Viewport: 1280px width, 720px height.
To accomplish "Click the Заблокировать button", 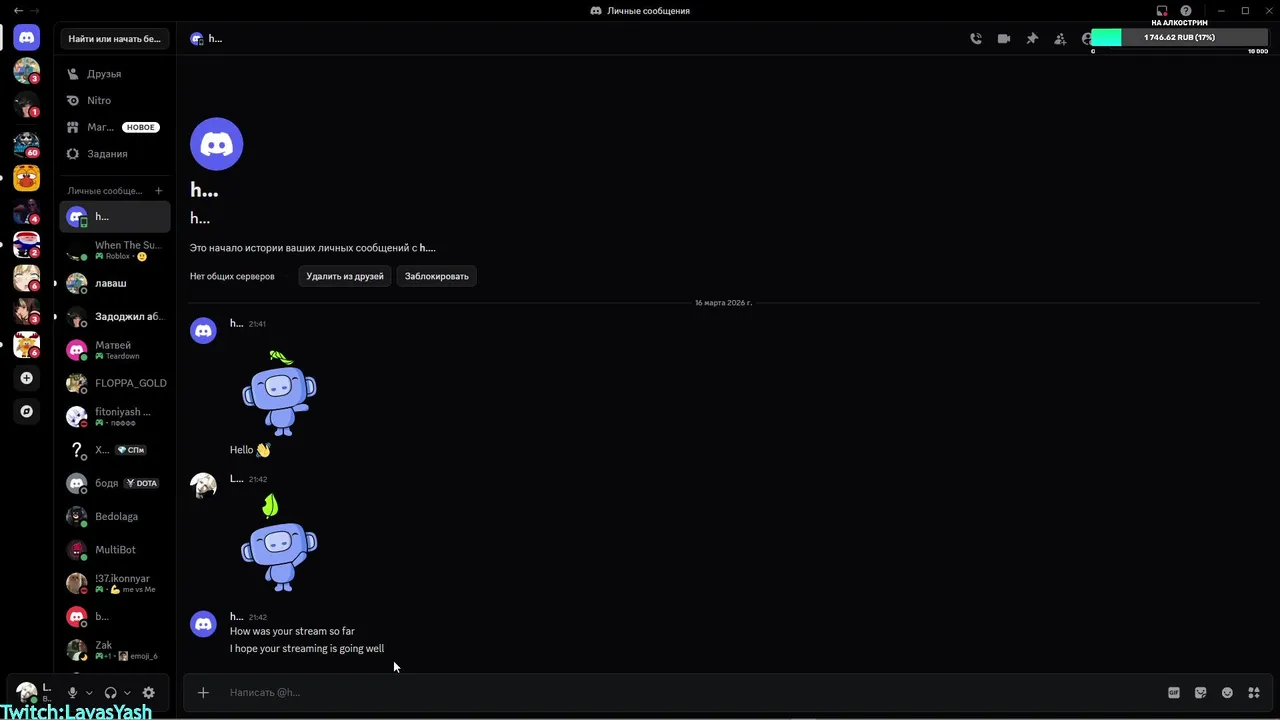I will [437, 276].
